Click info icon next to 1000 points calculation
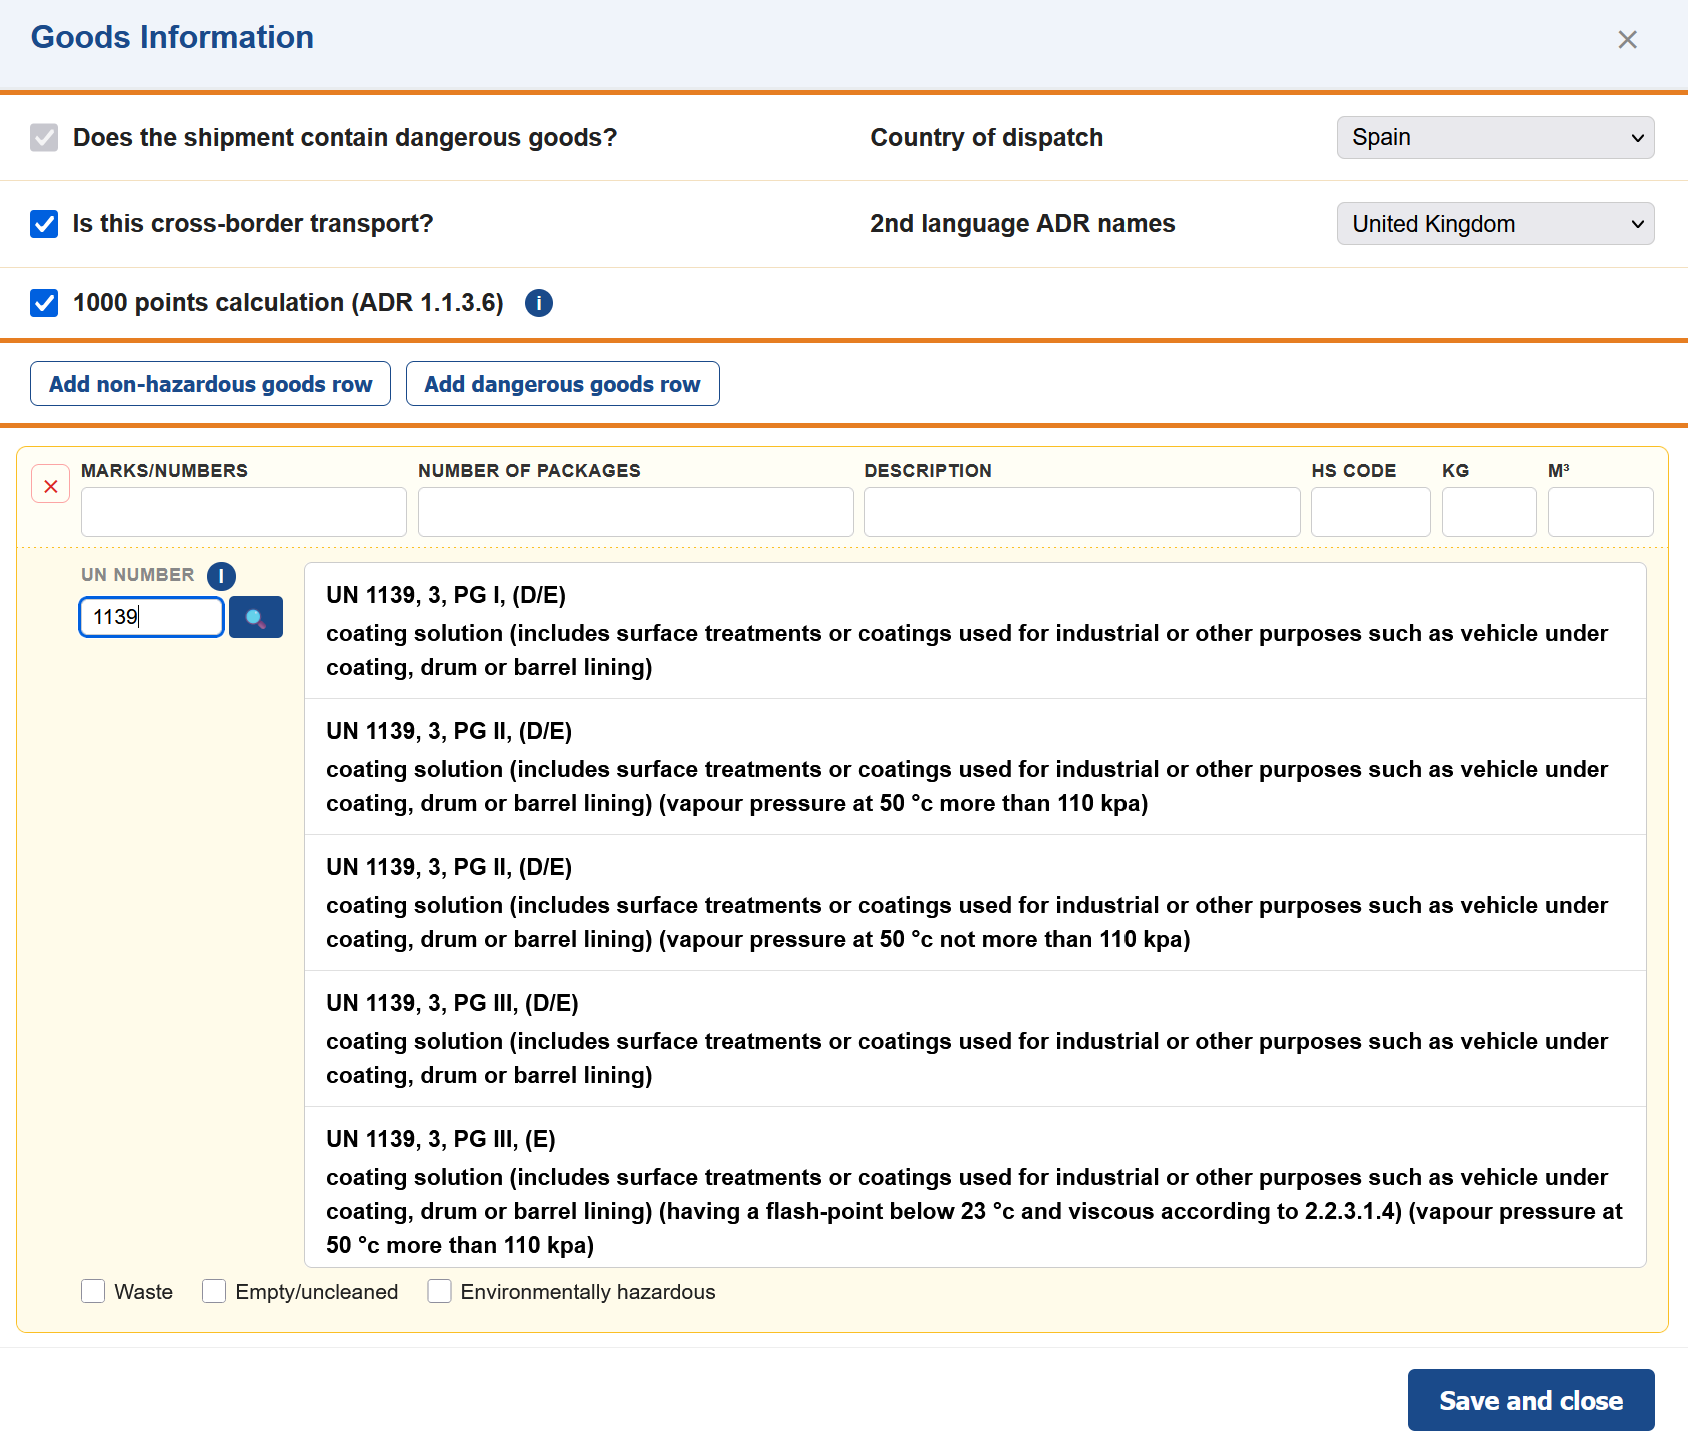 point(538,303)
